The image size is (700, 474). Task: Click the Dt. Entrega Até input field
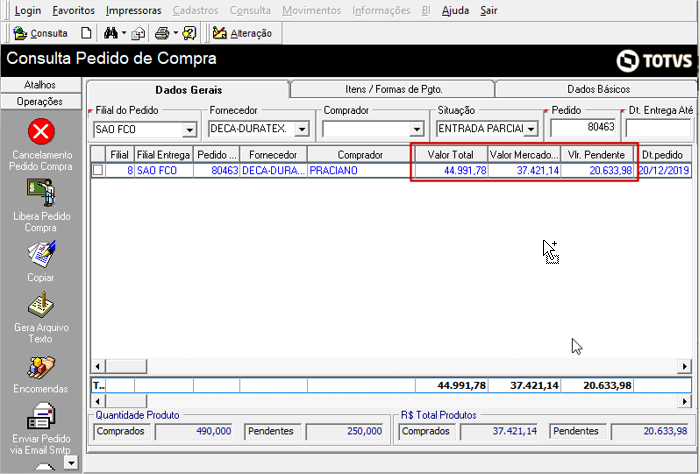pos(658,129)
